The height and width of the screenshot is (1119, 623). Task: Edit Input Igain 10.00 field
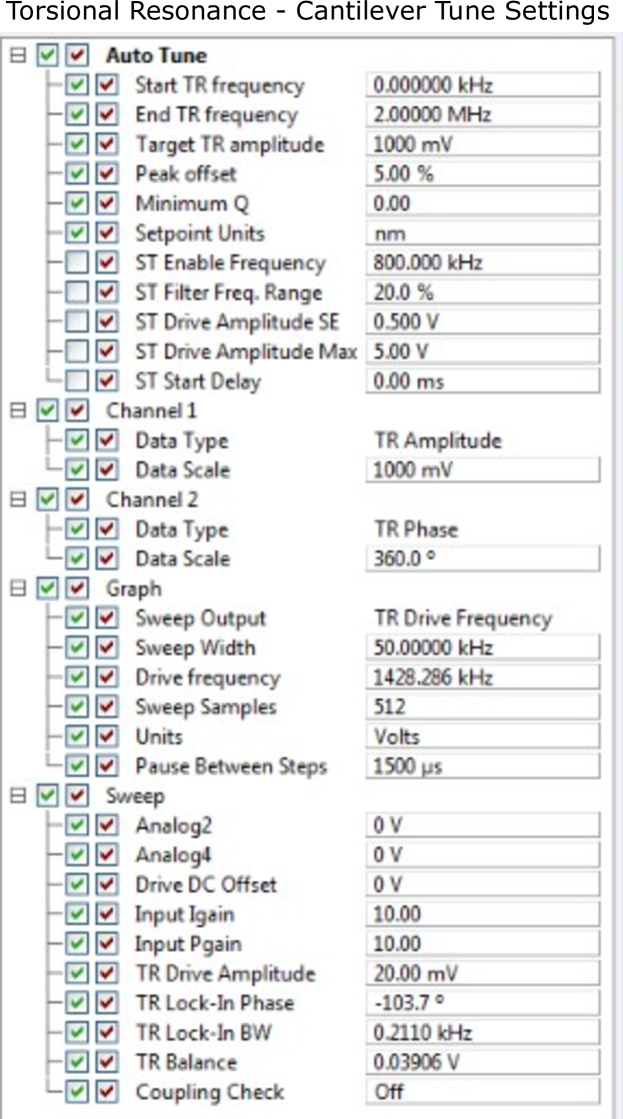pos(483,914)
